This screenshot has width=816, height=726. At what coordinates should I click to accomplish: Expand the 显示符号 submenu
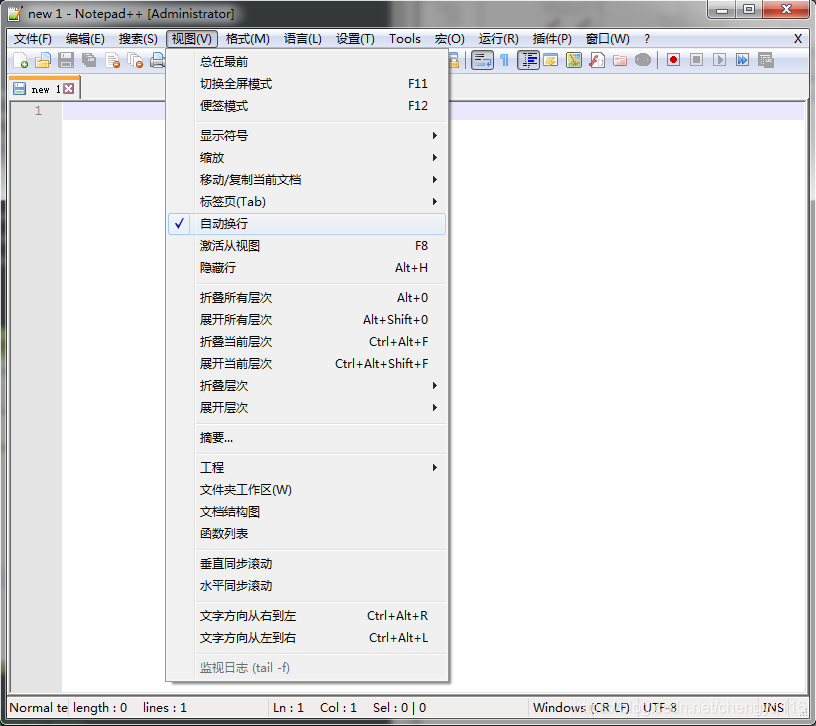pos(307,136)
